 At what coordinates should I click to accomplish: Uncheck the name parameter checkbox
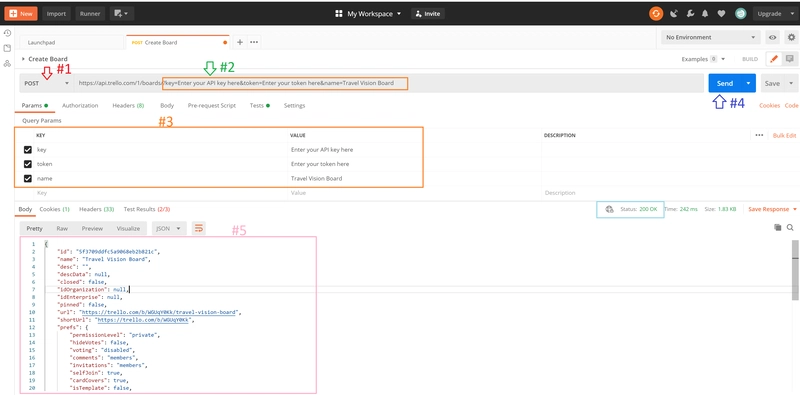tap(28, 179)
